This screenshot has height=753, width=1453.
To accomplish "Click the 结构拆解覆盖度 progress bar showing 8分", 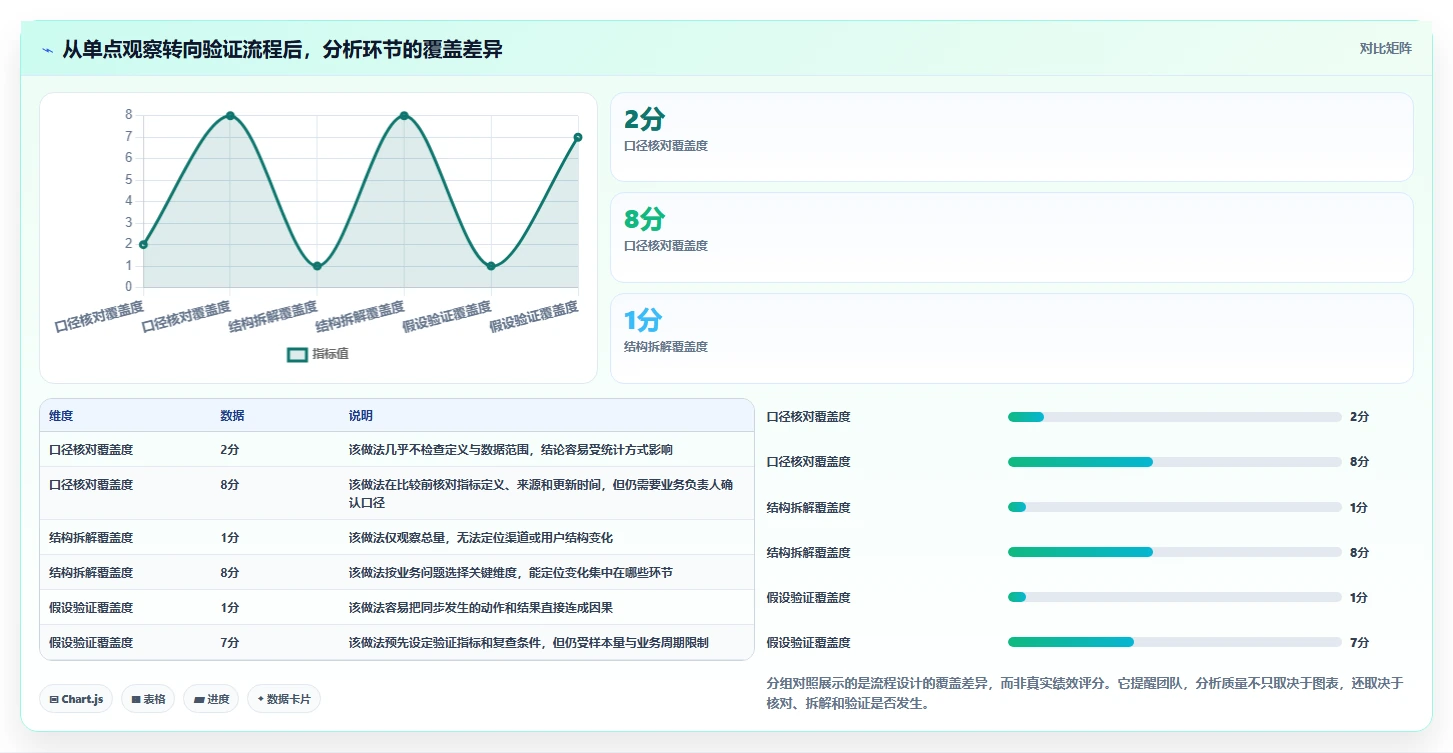I will coord(1175,552).
